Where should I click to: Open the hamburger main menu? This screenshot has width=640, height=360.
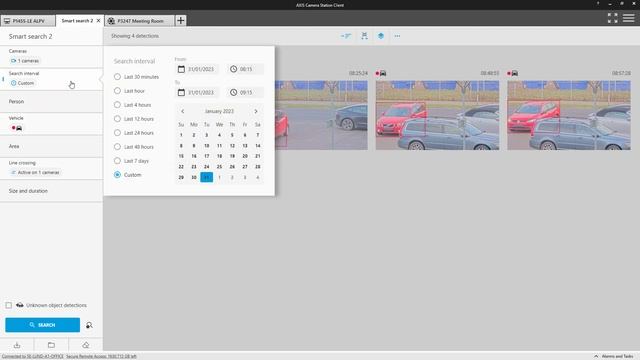coord(629,18)
